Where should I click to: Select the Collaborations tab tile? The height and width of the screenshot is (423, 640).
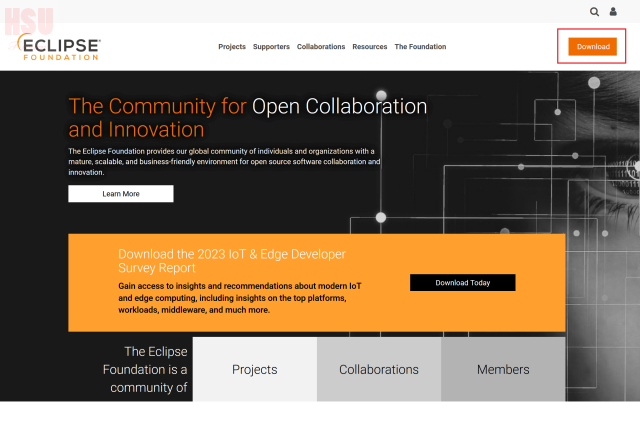coord(379,369)
